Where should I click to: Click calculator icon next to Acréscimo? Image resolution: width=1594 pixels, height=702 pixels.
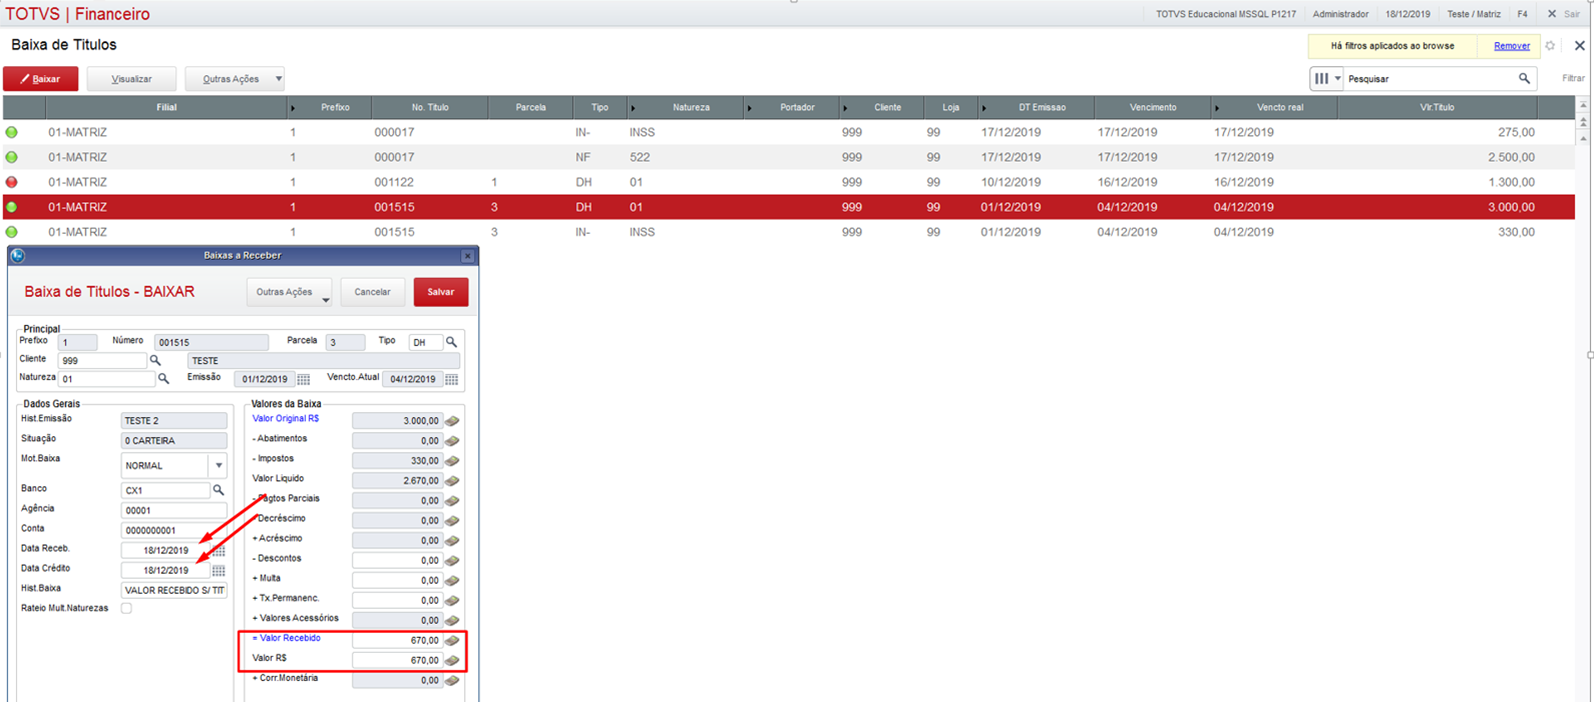(452, 541)
